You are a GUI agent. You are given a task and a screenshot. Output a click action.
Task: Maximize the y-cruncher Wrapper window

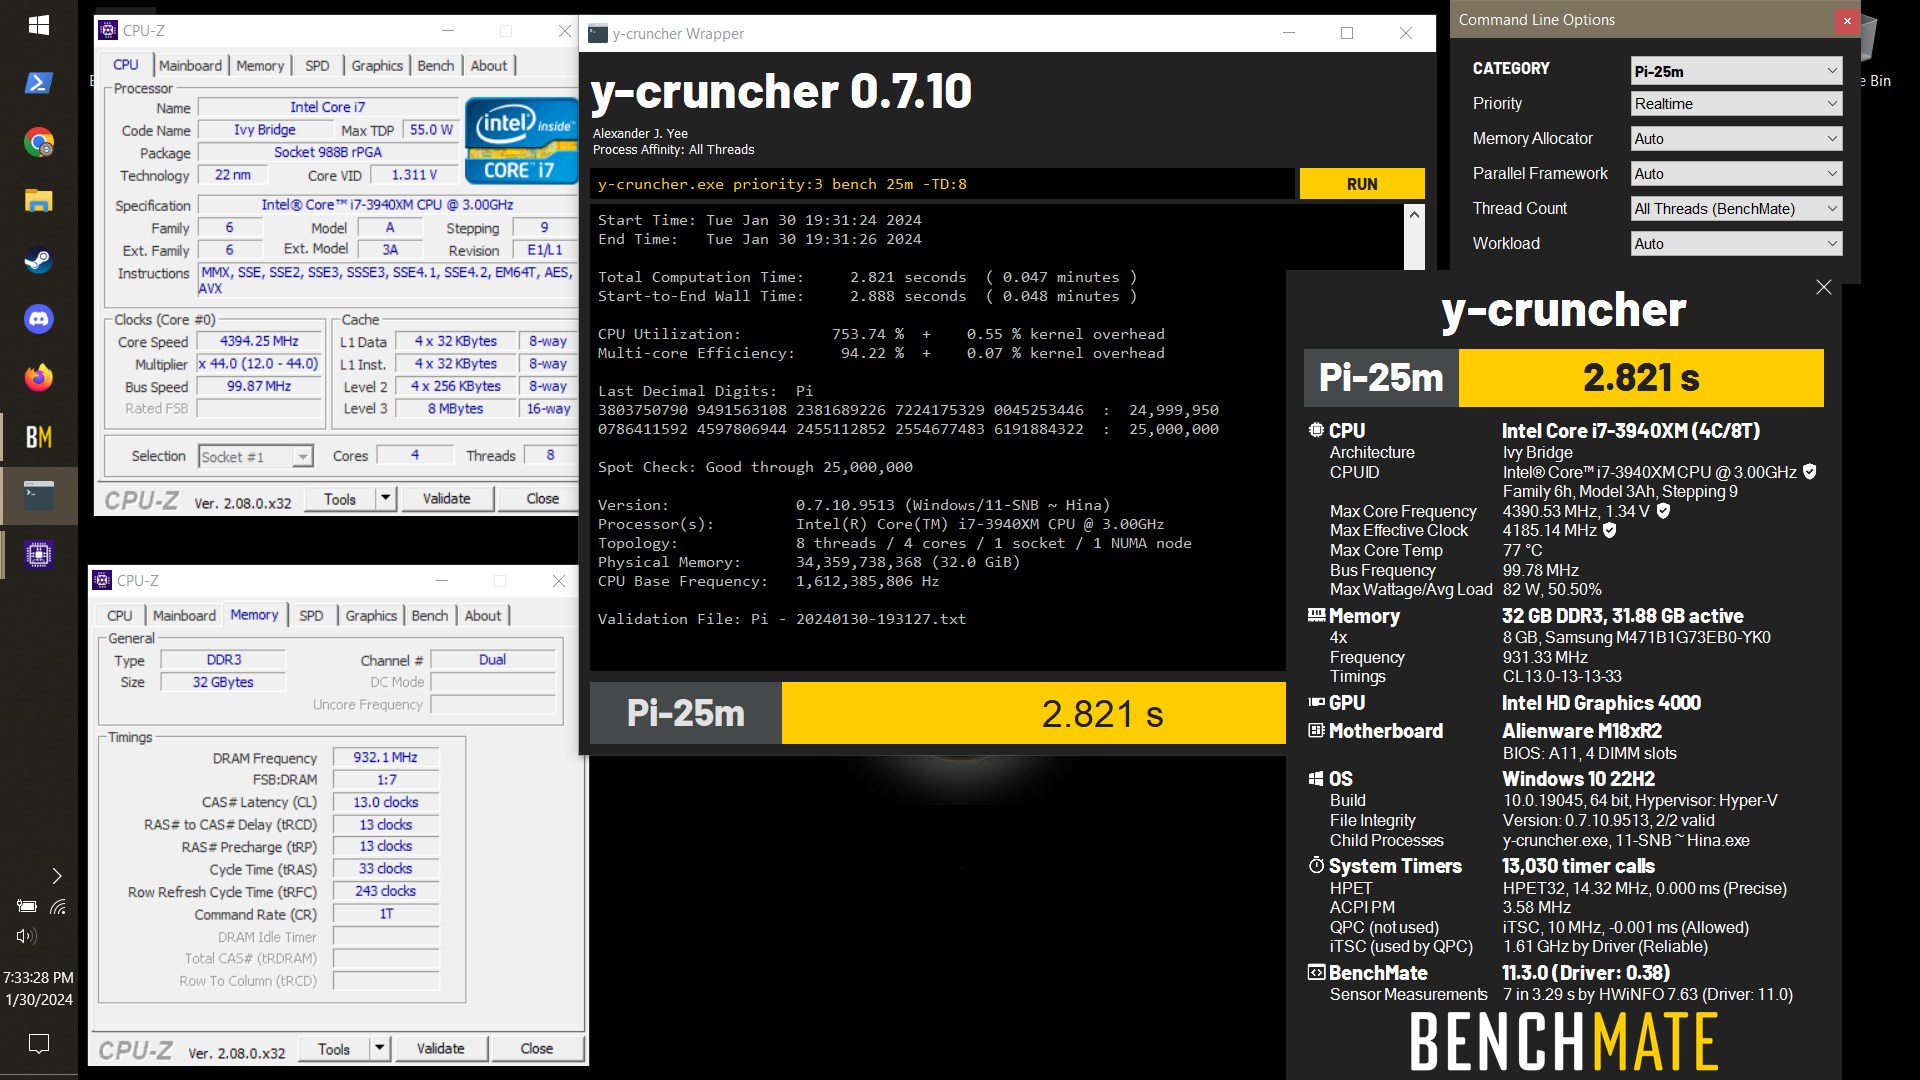(x=1347, y=33)
